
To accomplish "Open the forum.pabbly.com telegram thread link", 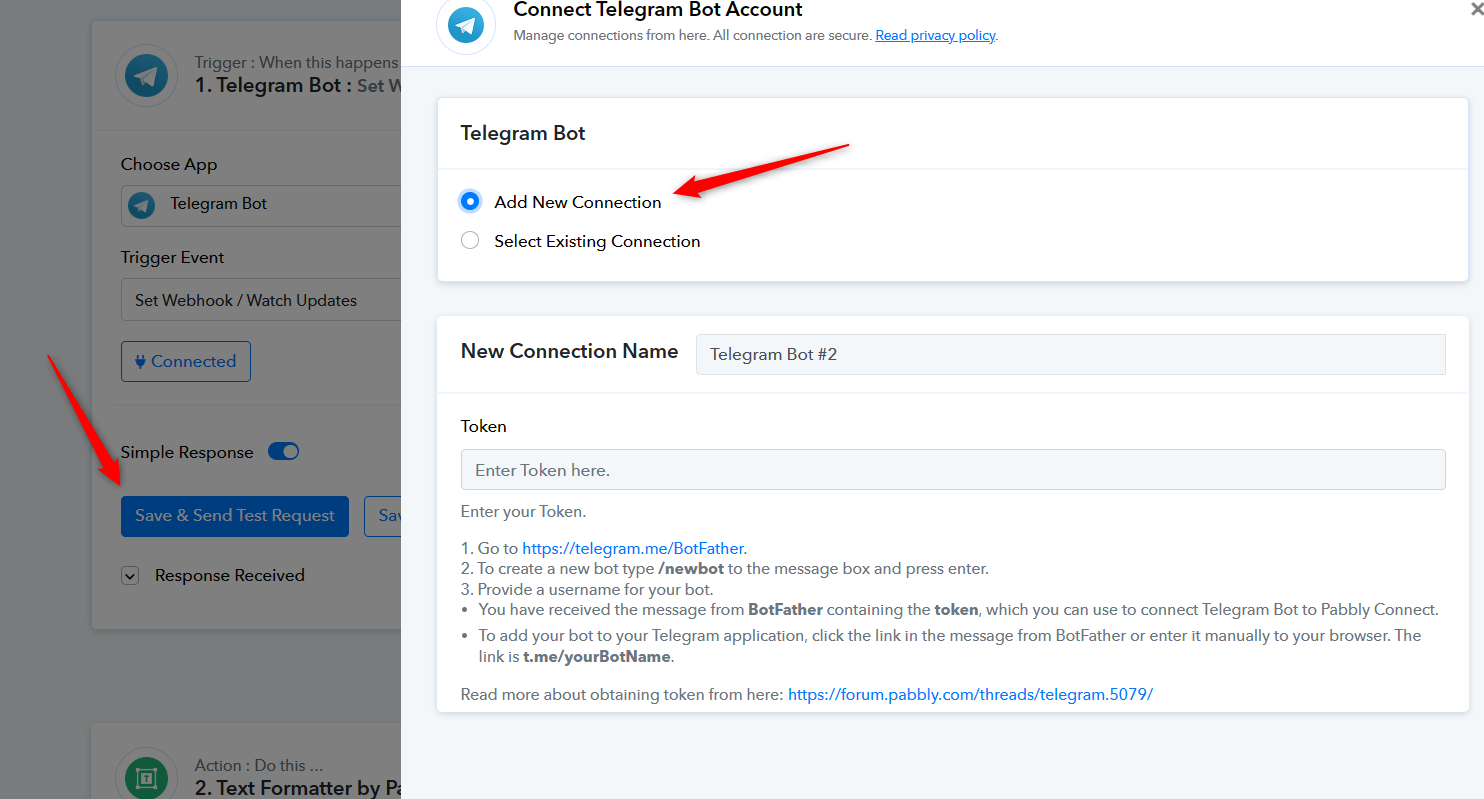I will pos(970,694).
